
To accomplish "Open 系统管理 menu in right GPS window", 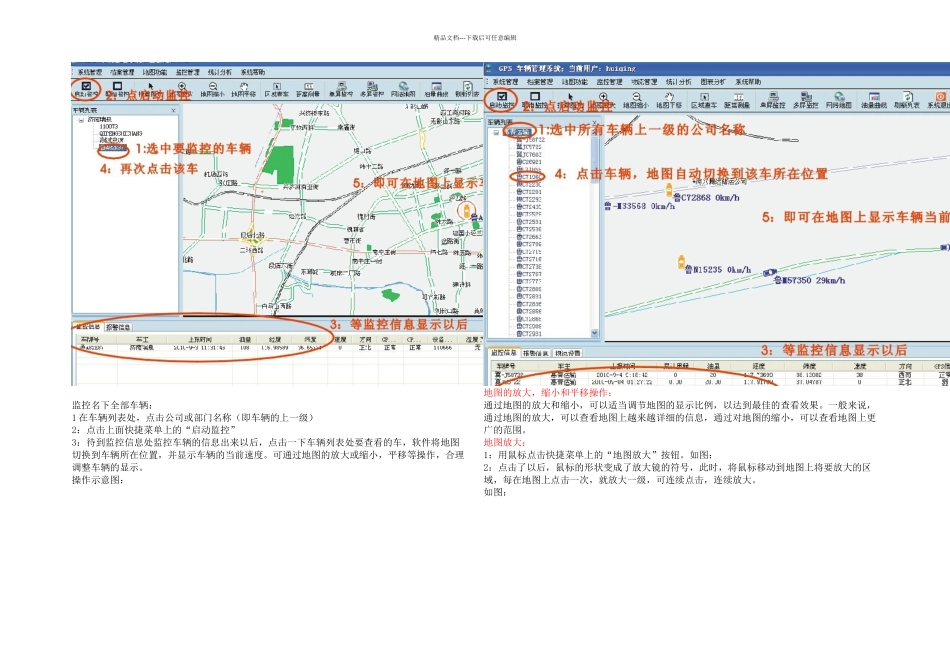I will tap(505, 81).
